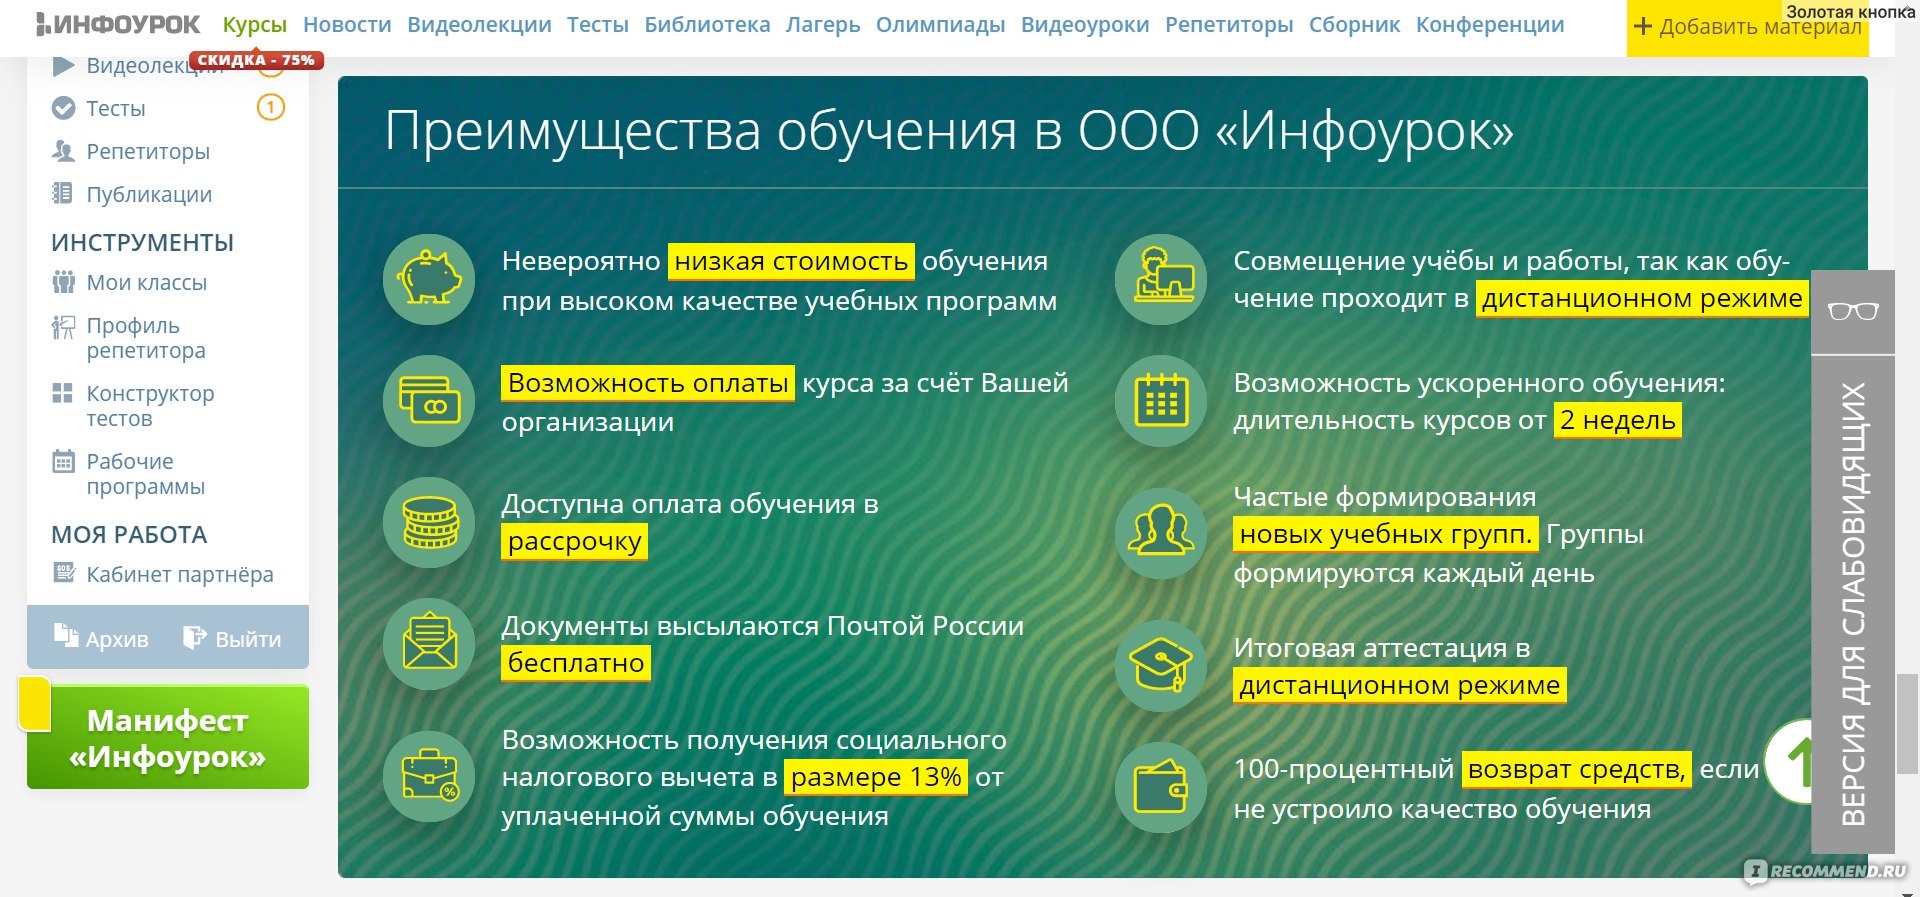Click the calendar accelerated learning icon
Viewport: 1920px width, 897px height.
point(1161,401)
